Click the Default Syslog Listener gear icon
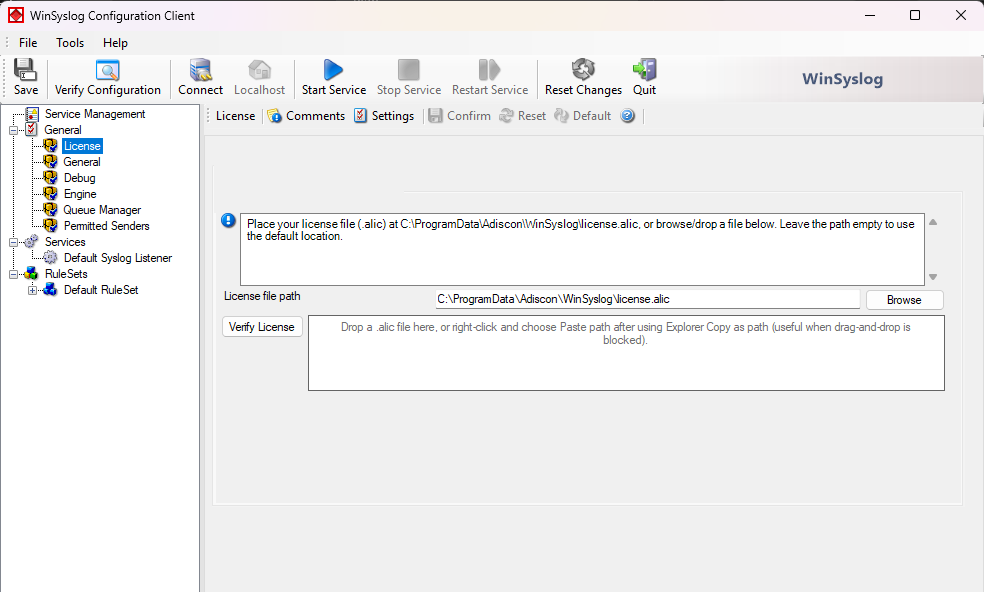This screenshot has width=984, height=592. 50,257
